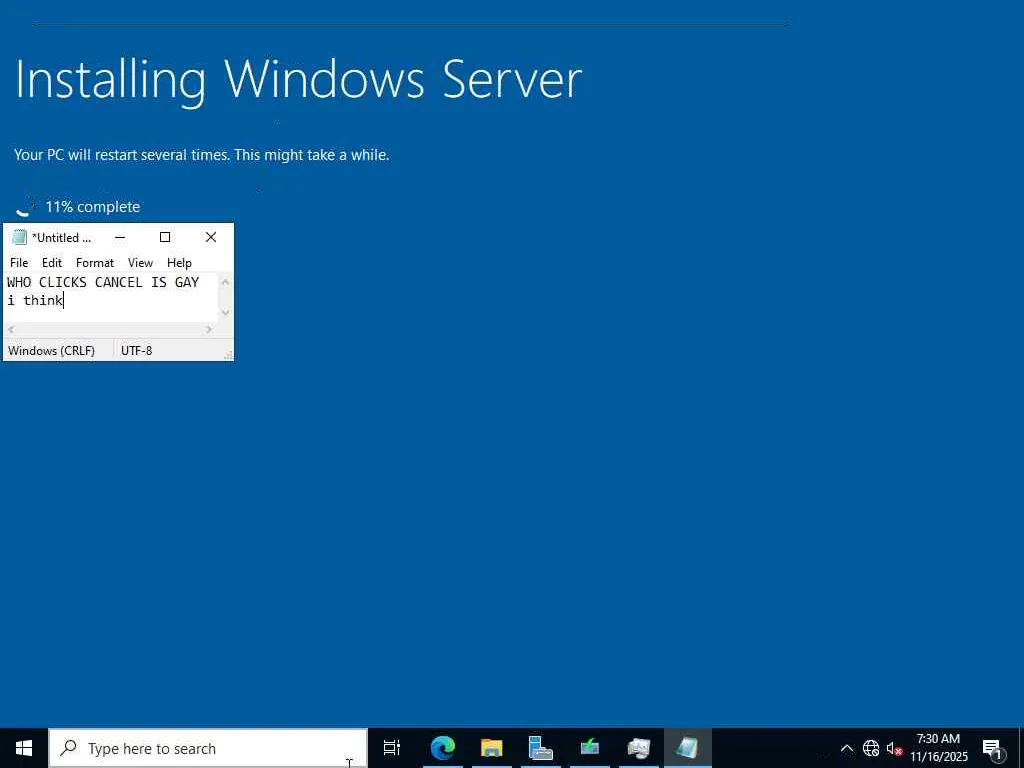
Task: Click the Notepad icon in the title bar
Action: 19,237
